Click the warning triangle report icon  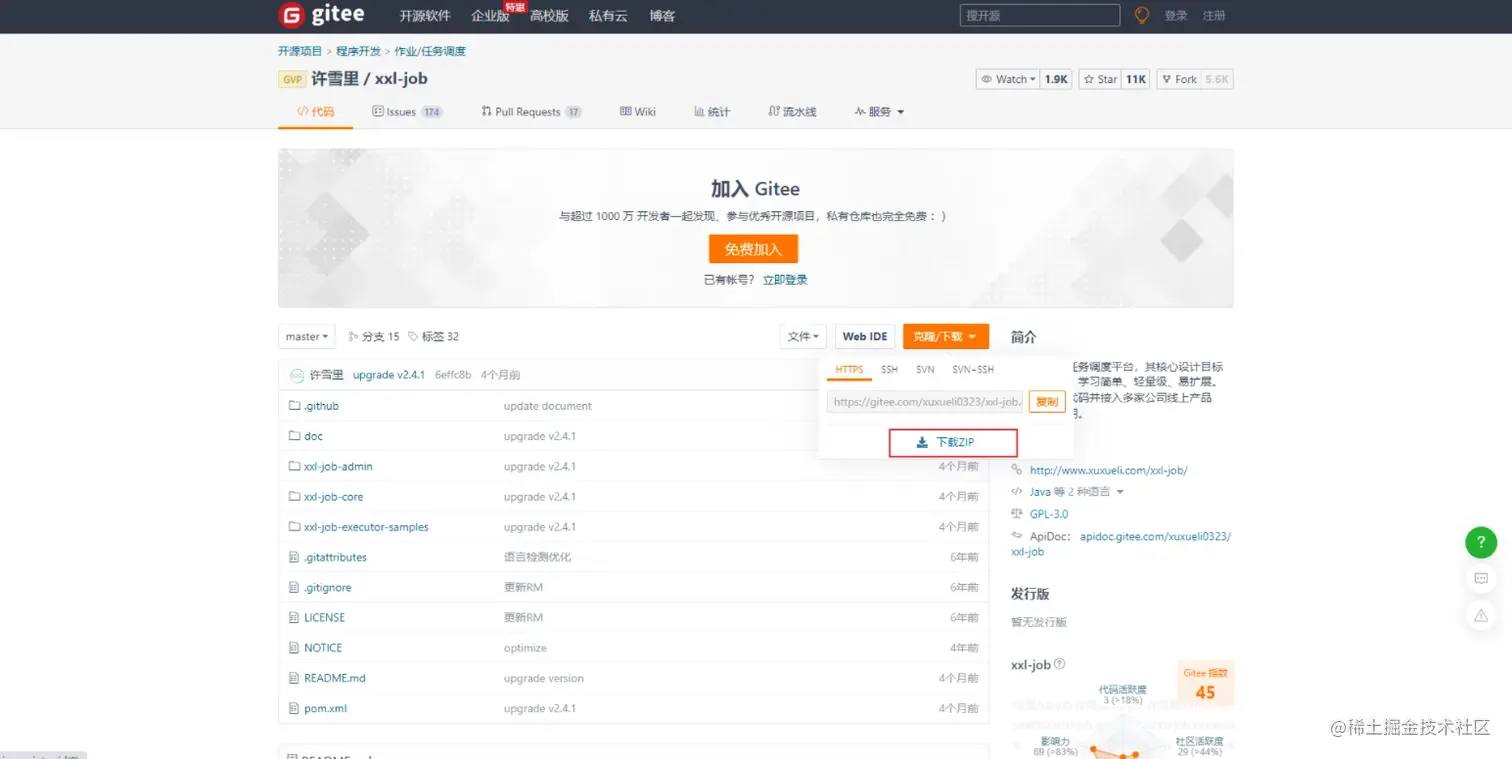tap(1481, 615)
